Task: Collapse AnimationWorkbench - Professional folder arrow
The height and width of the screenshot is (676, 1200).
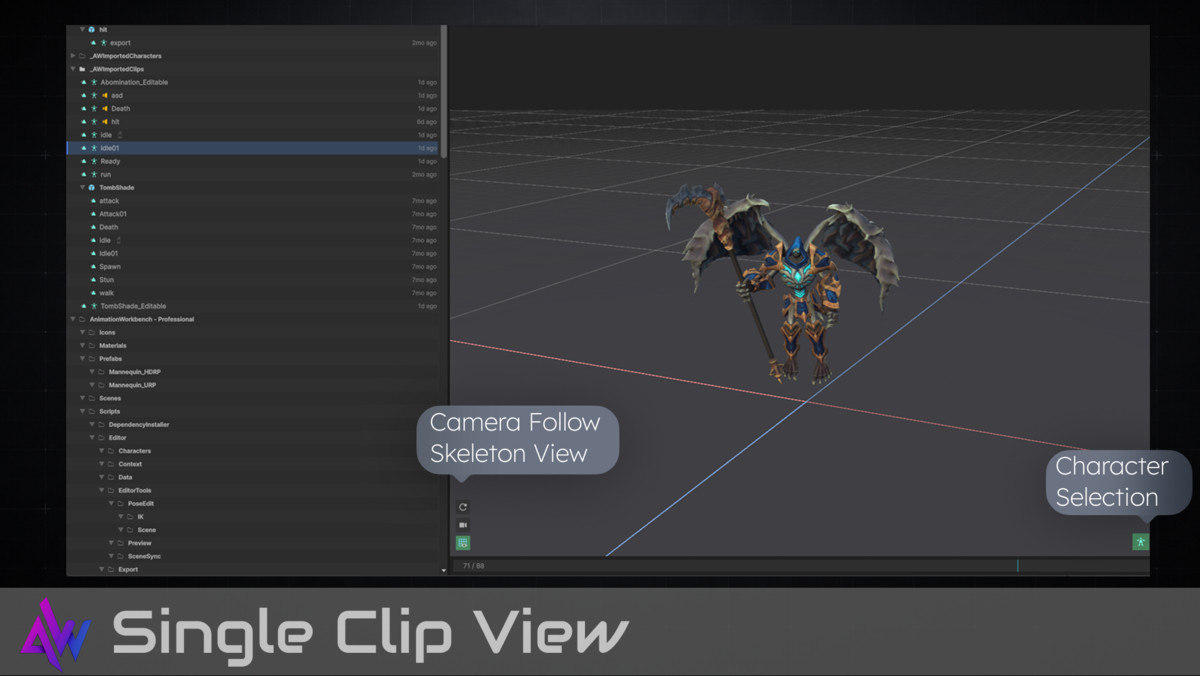Action: [x=72, y=319]
